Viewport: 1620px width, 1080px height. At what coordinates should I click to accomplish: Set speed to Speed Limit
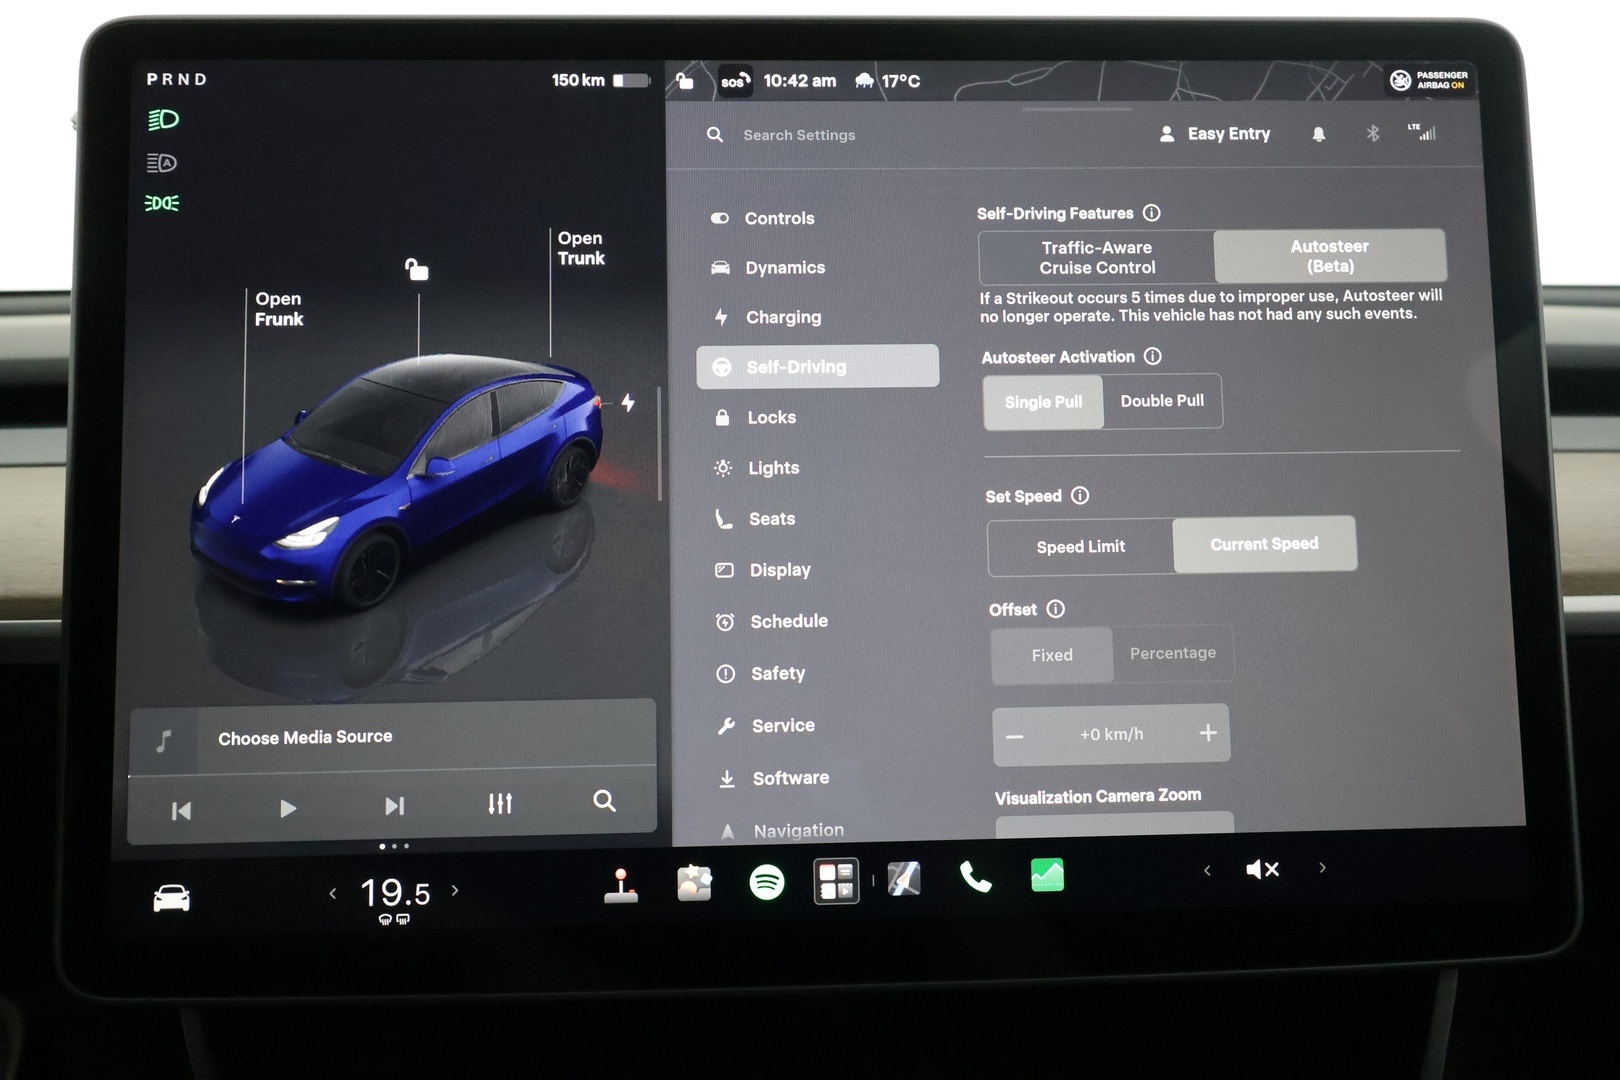click(1080, 547)
